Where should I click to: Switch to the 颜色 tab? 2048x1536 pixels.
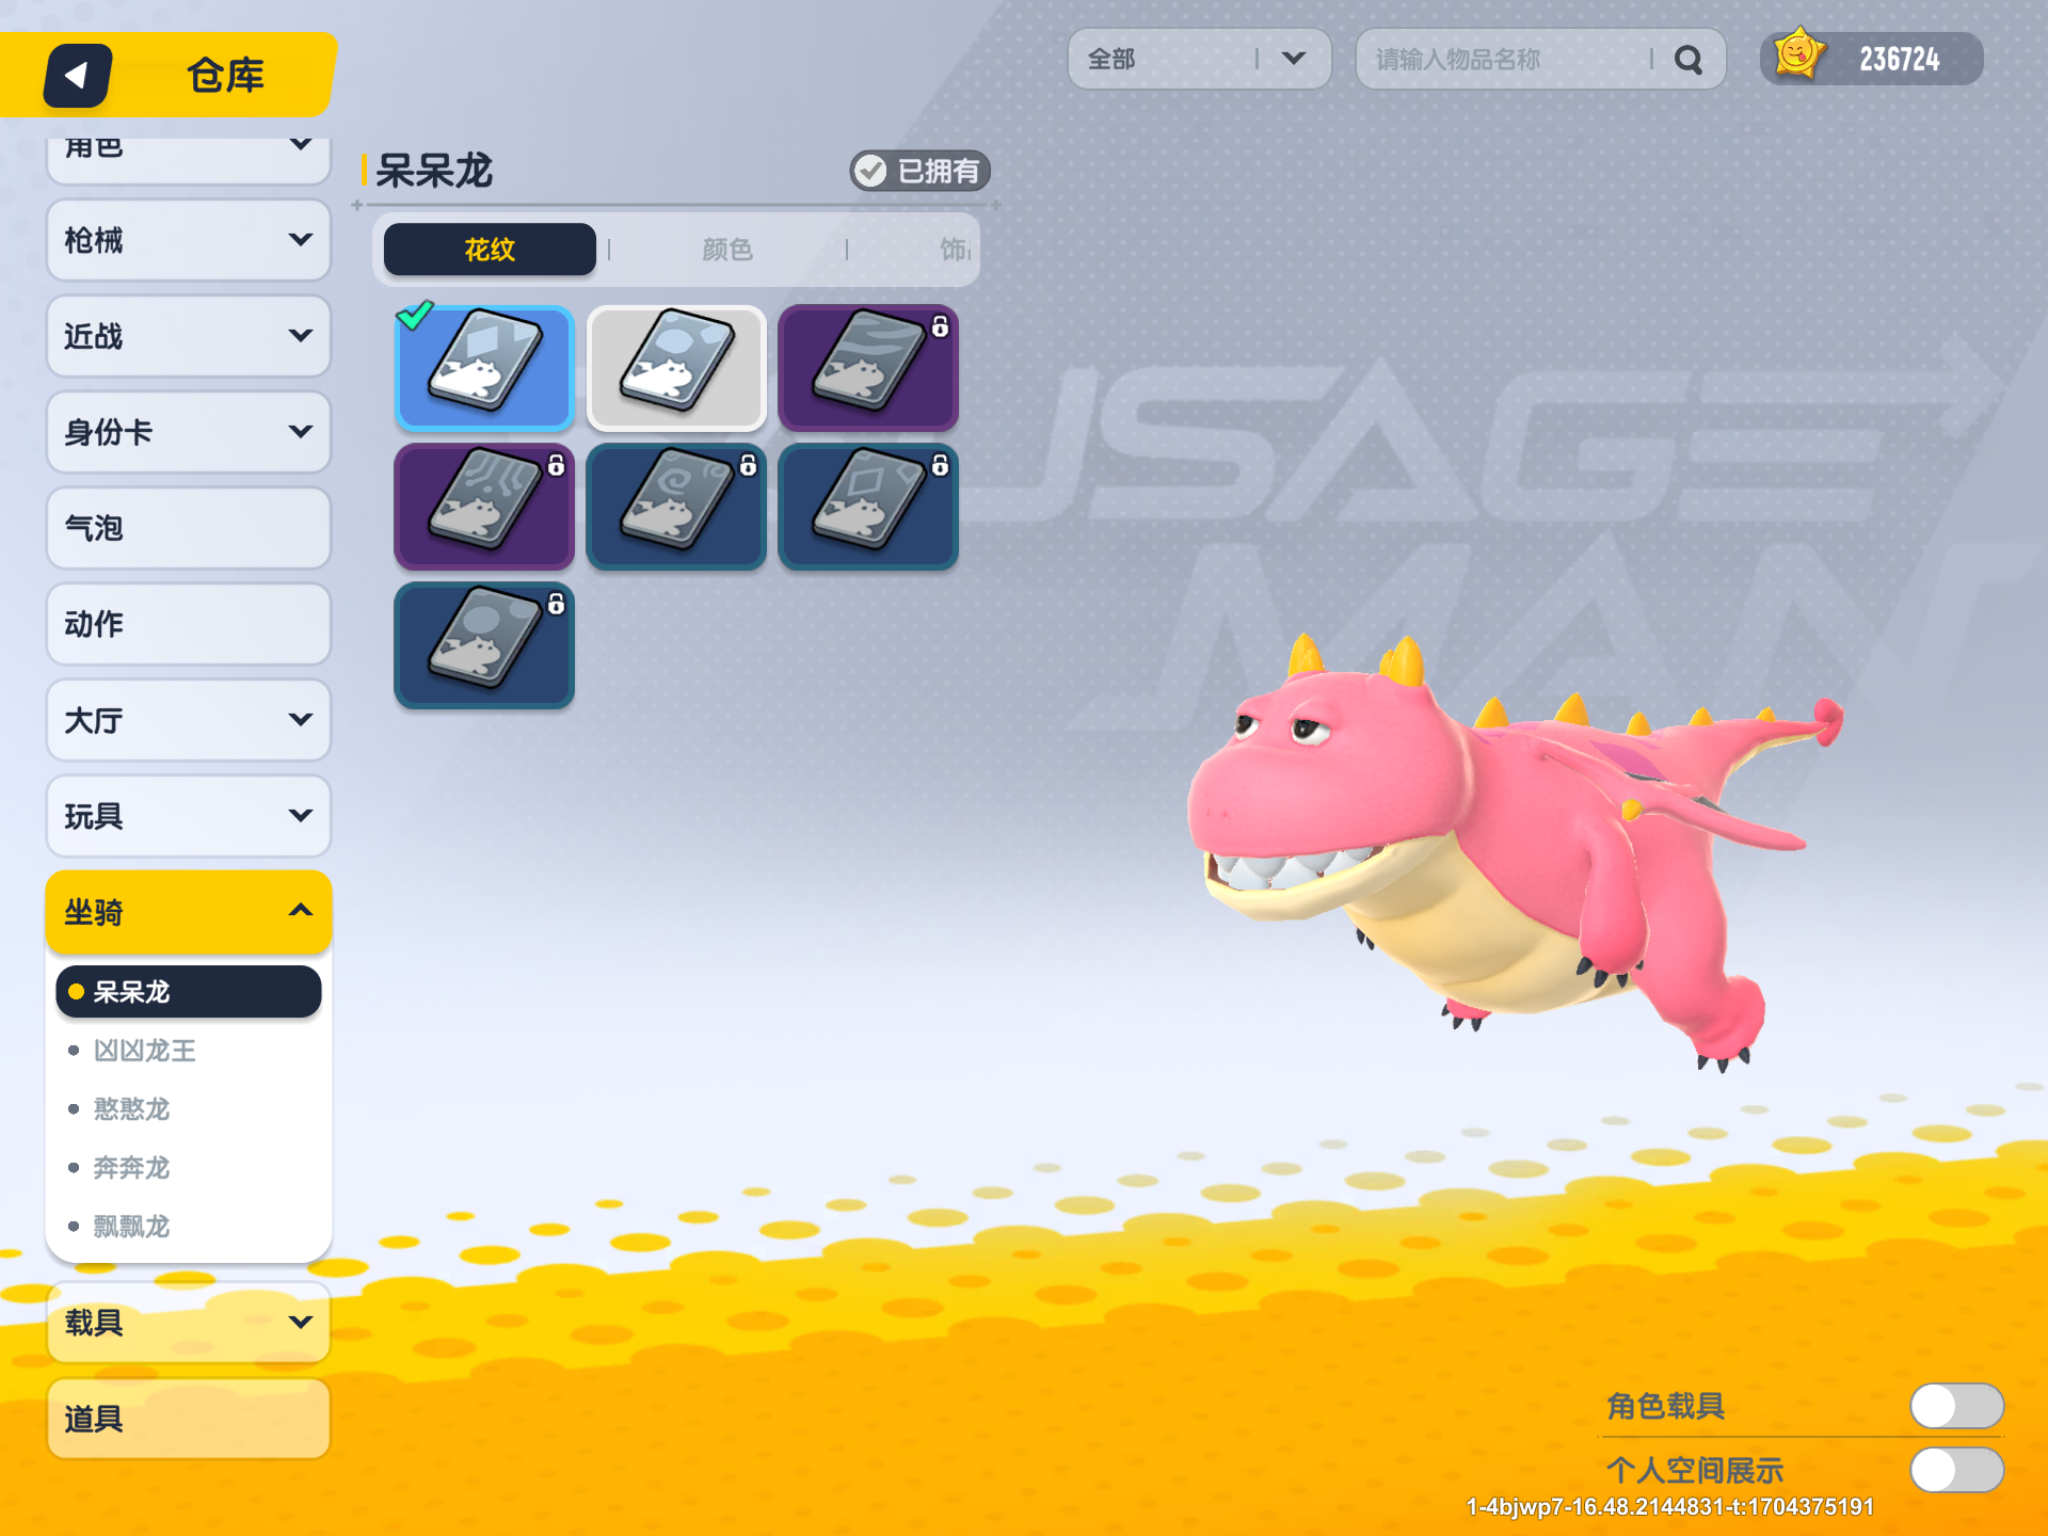pyautogui.click(x=727, y=249)
